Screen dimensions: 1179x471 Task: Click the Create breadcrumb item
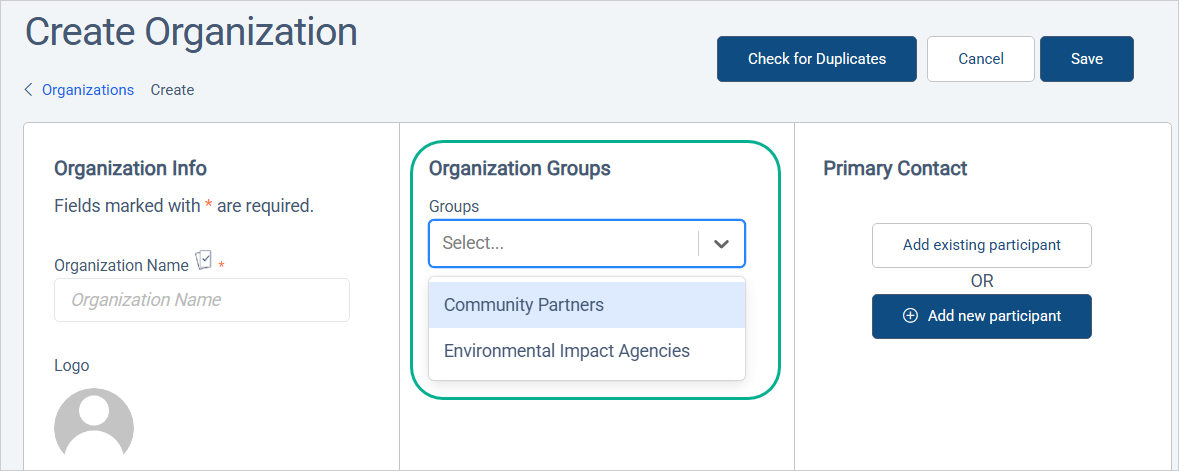(x=172, y=90)
